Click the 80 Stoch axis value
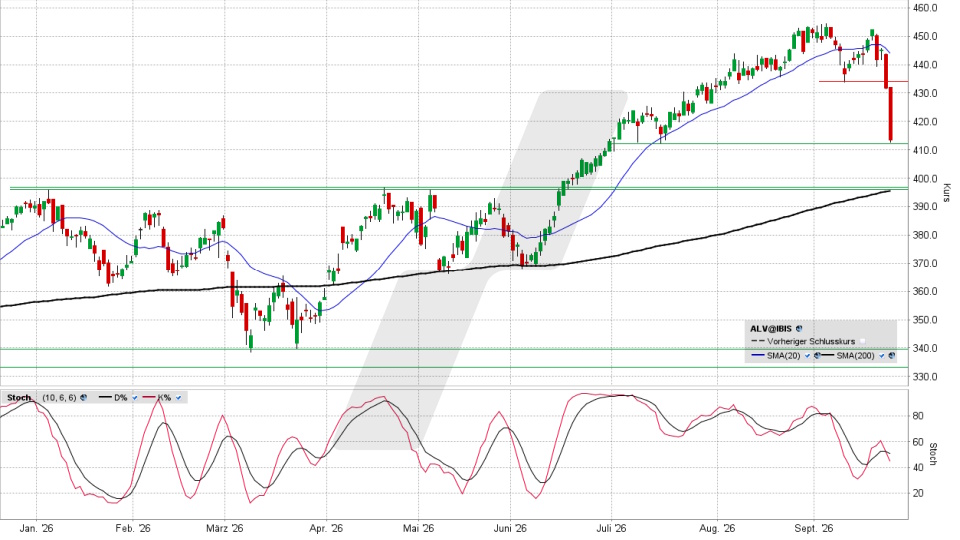 coord(918,416)
